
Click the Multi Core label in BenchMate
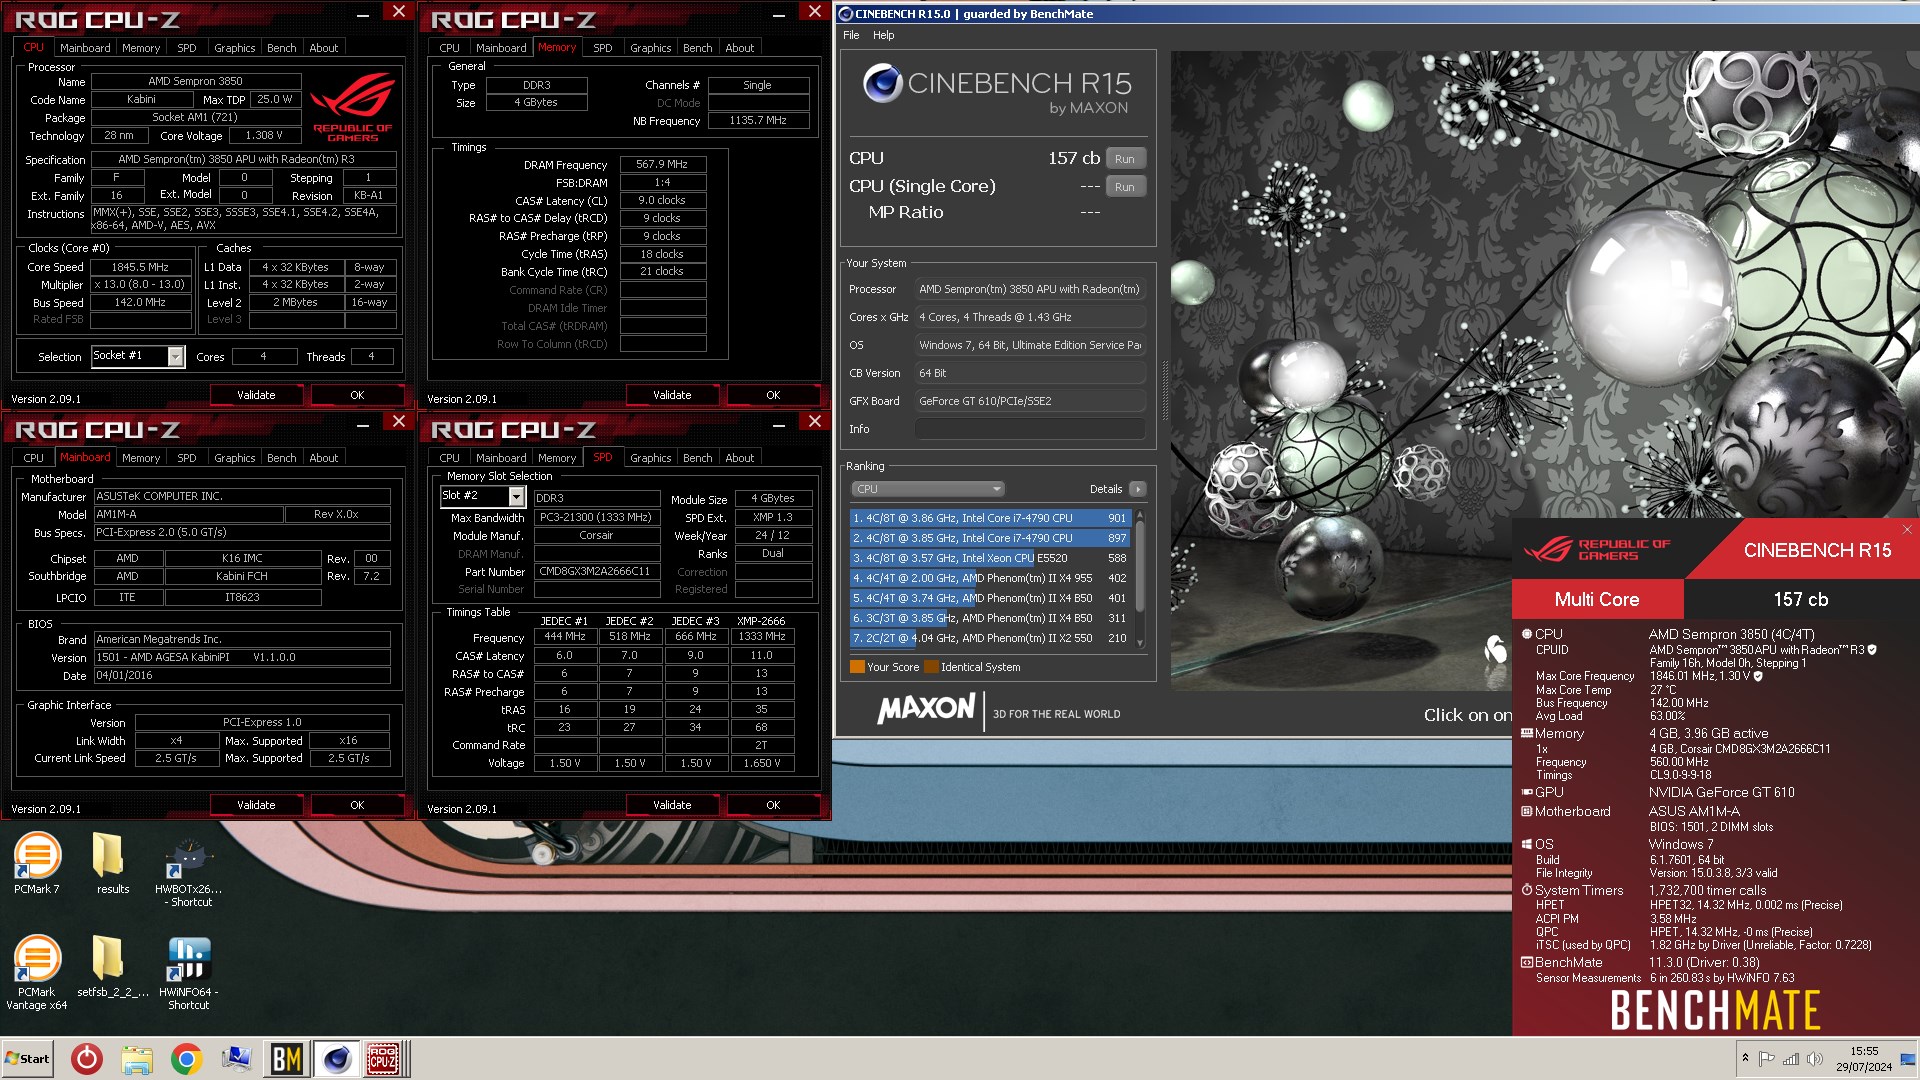point(1597,599)
